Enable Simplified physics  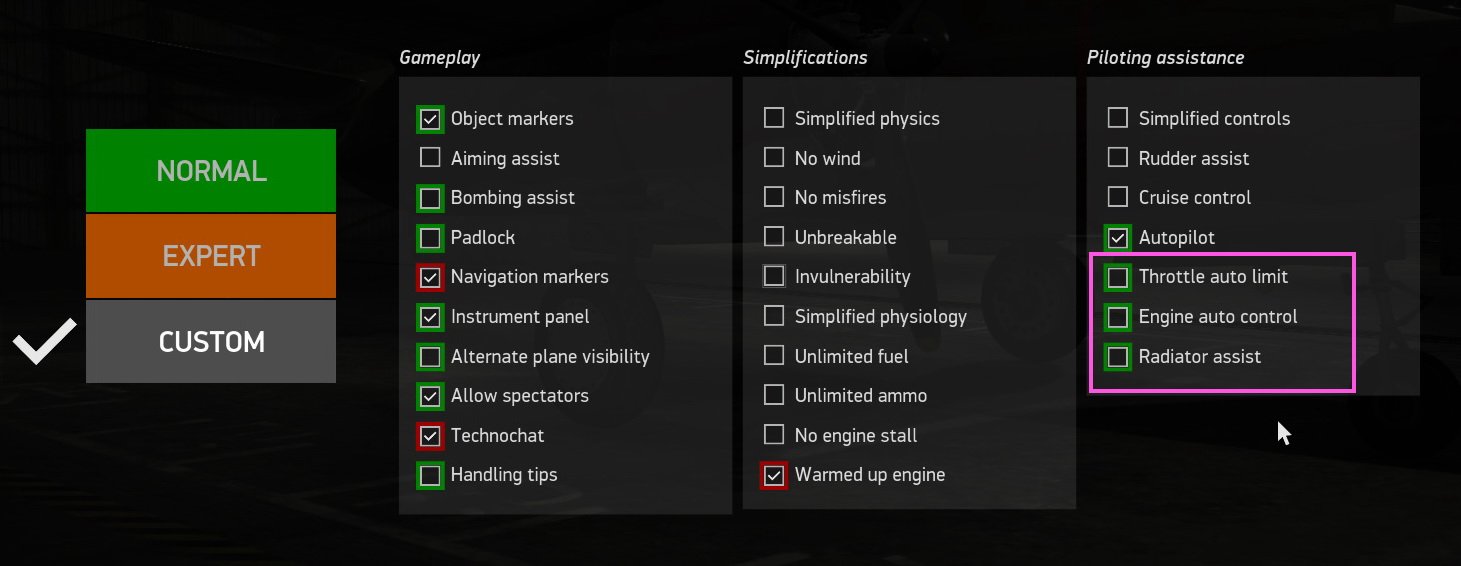tap(774, 119)
